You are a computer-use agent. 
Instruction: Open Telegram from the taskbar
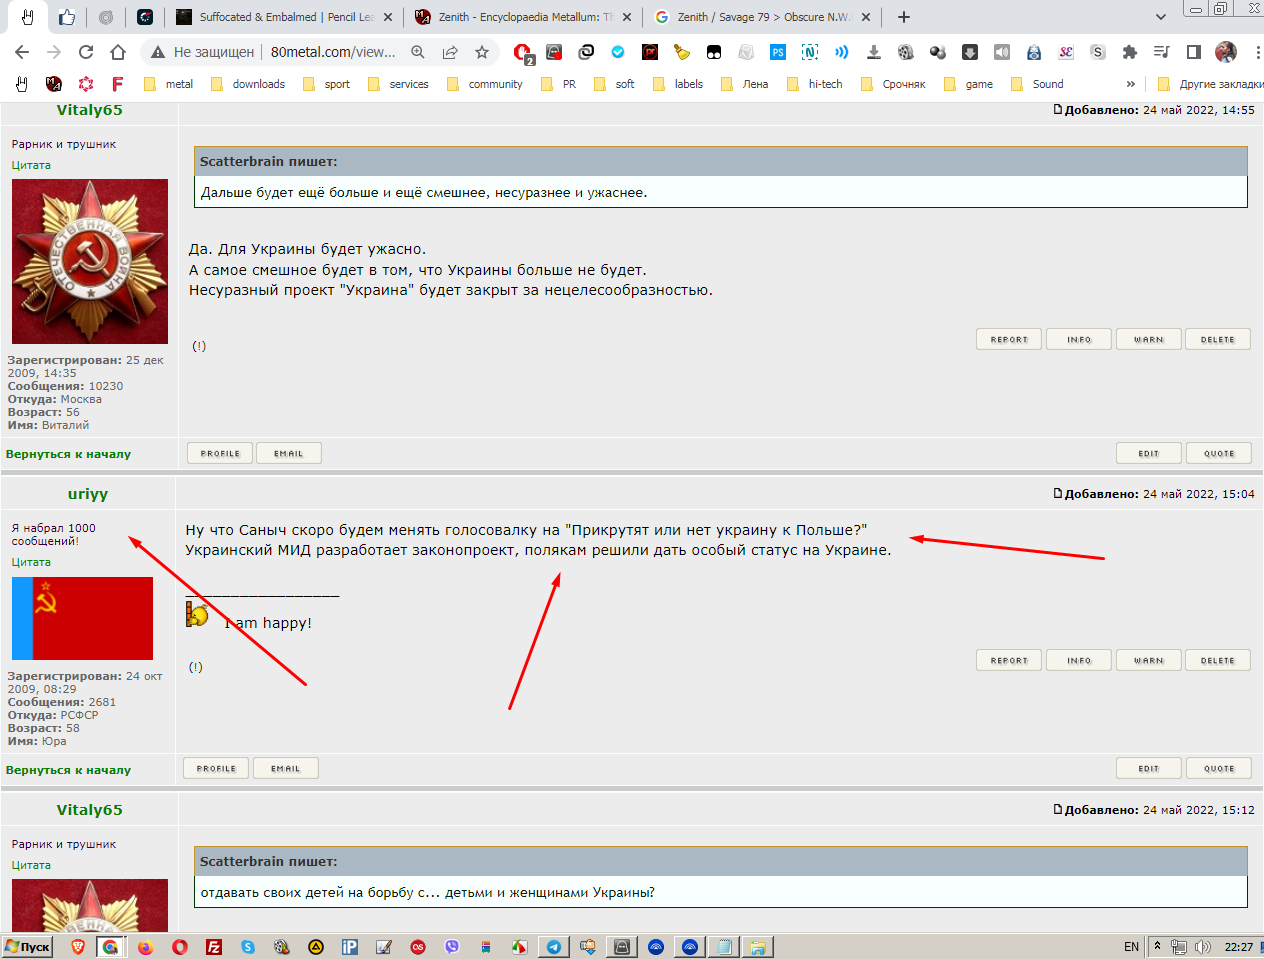[553, 947]
